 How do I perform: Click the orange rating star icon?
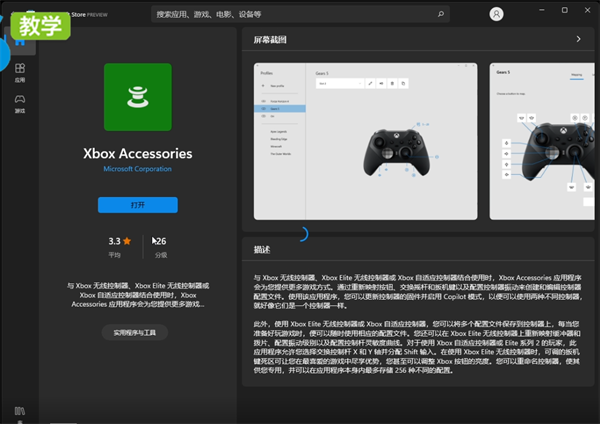point(127,241)
